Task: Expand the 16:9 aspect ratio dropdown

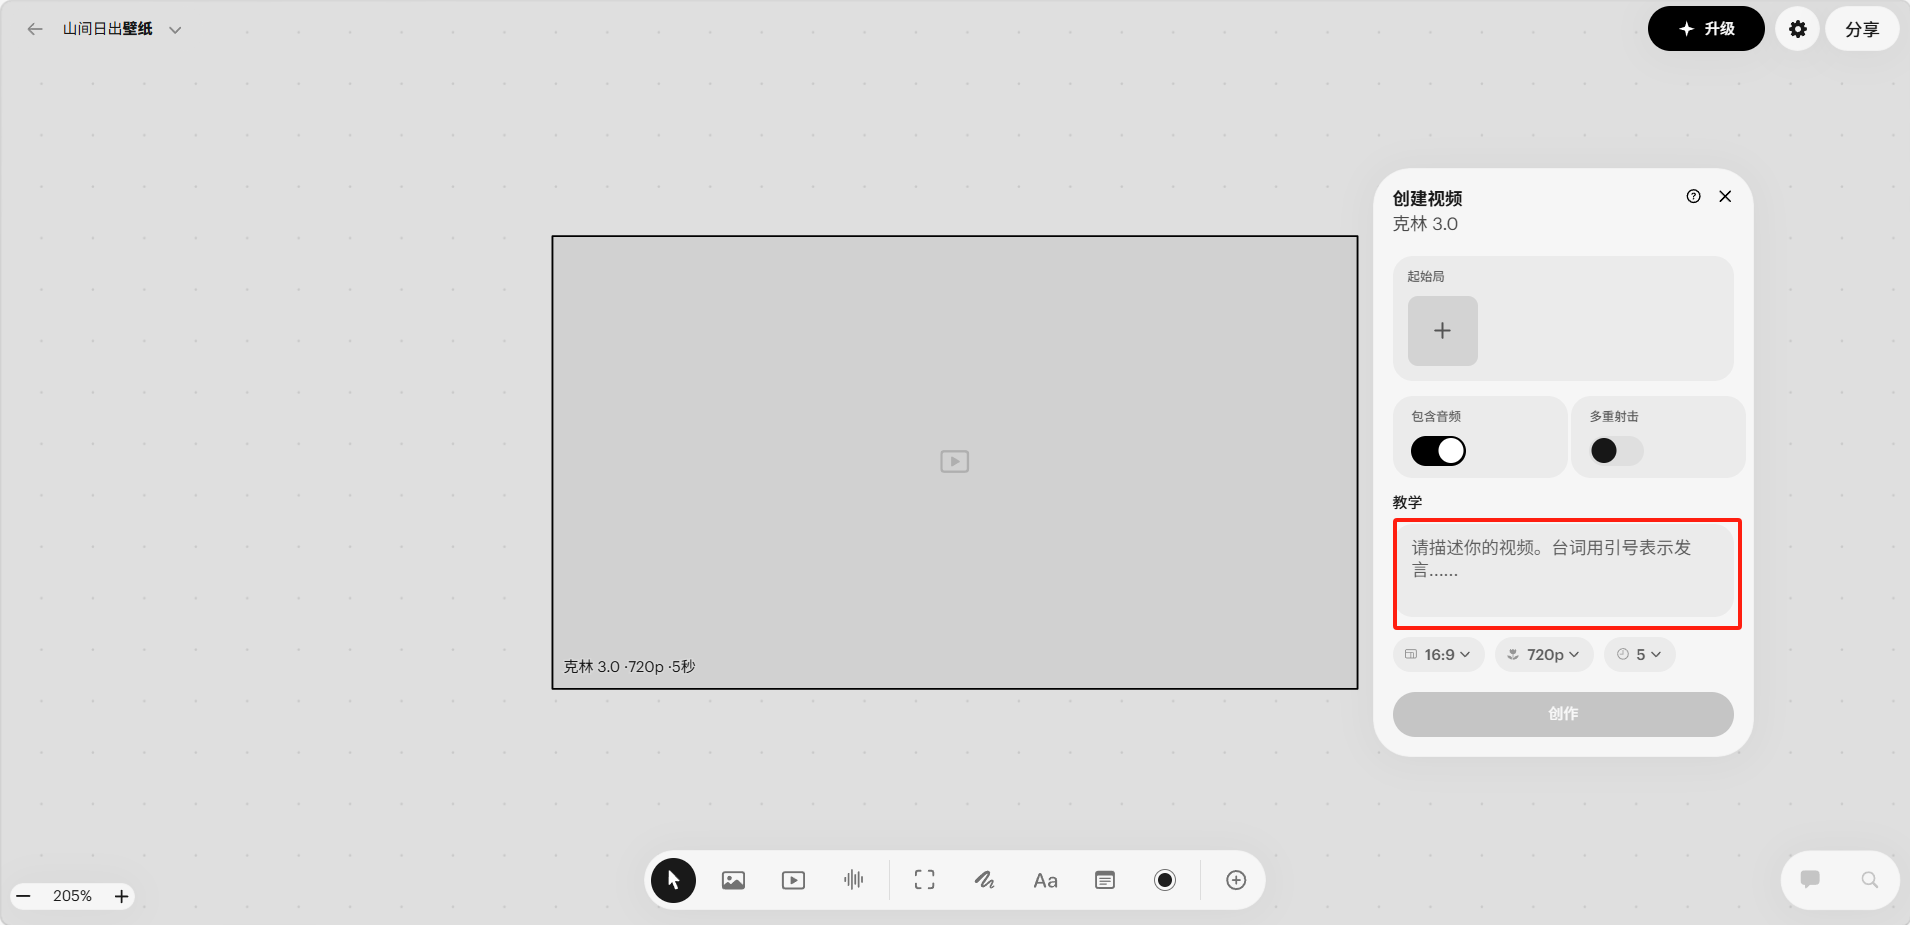Action: (x=1438, y=654)
